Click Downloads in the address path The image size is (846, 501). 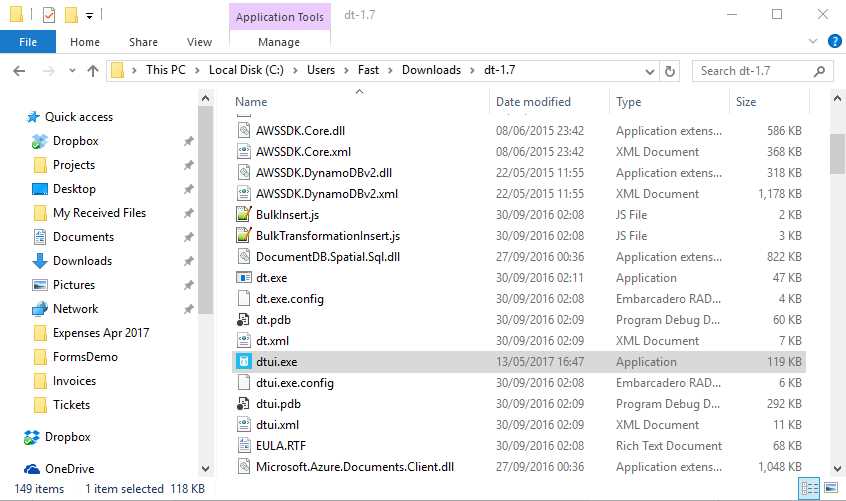431,70
